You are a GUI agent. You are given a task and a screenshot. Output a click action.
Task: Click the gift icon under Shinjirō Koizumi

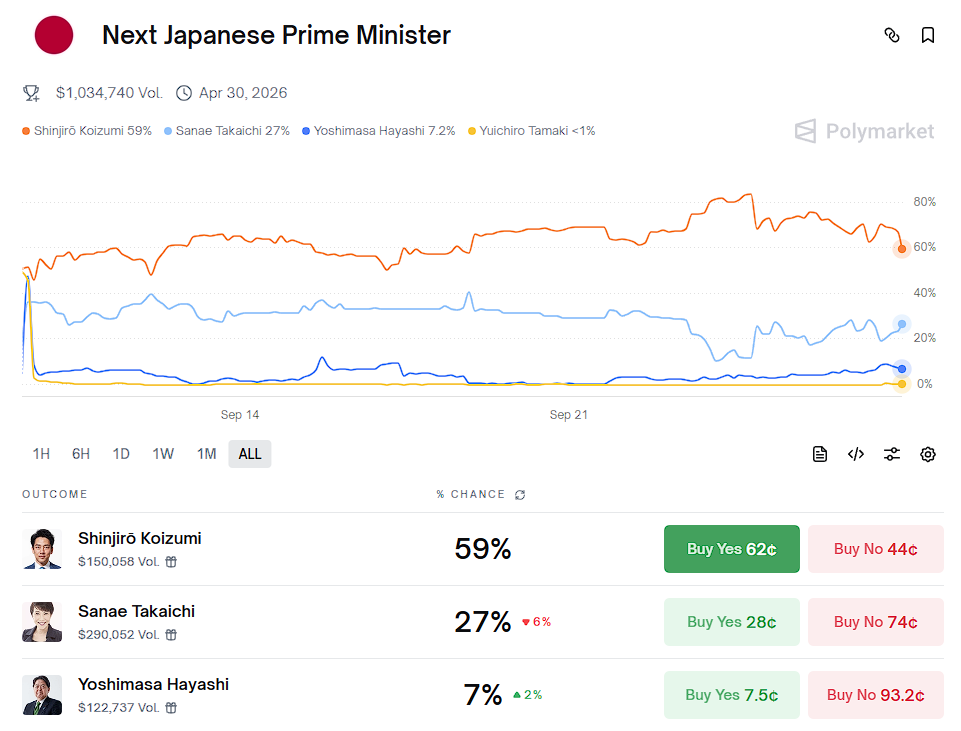pos(171,562)
